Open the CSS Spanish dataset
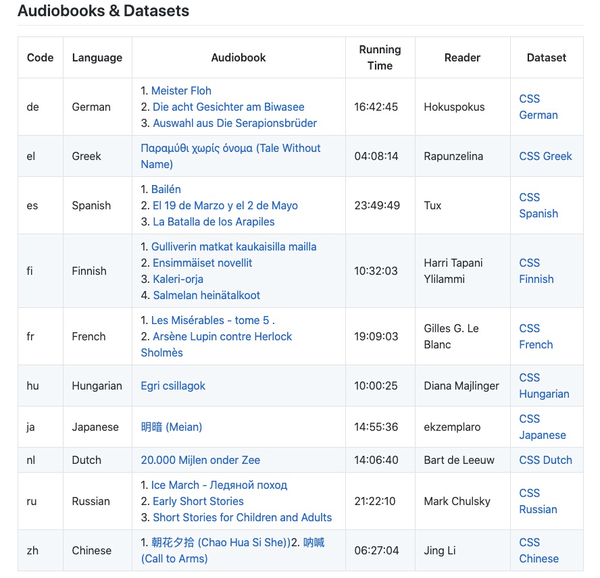600x578 pixels. [x=538, y=205]
